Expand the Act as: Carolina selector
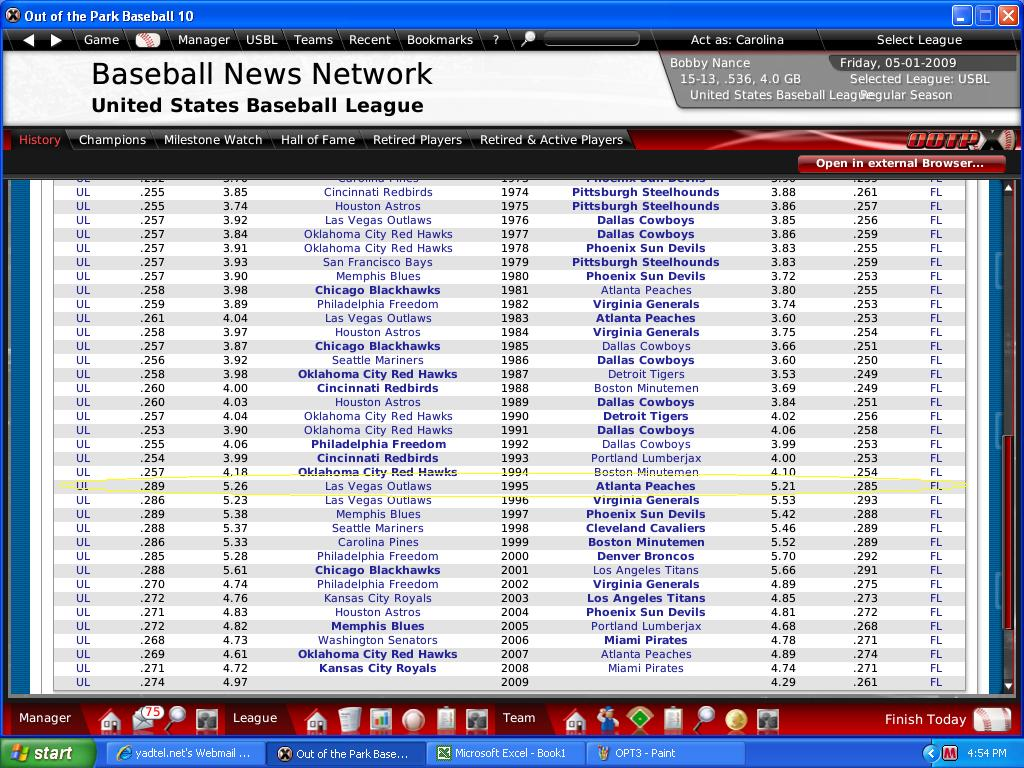Viewport: 1024px width, 768px height. click(x=737, y=40)
